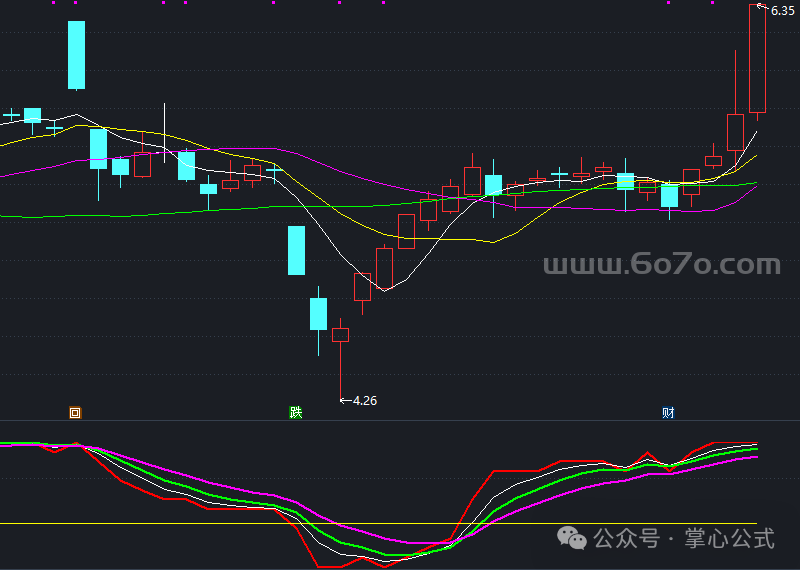Click the small cyan candle above the 财 marker

tap(669, 195)
